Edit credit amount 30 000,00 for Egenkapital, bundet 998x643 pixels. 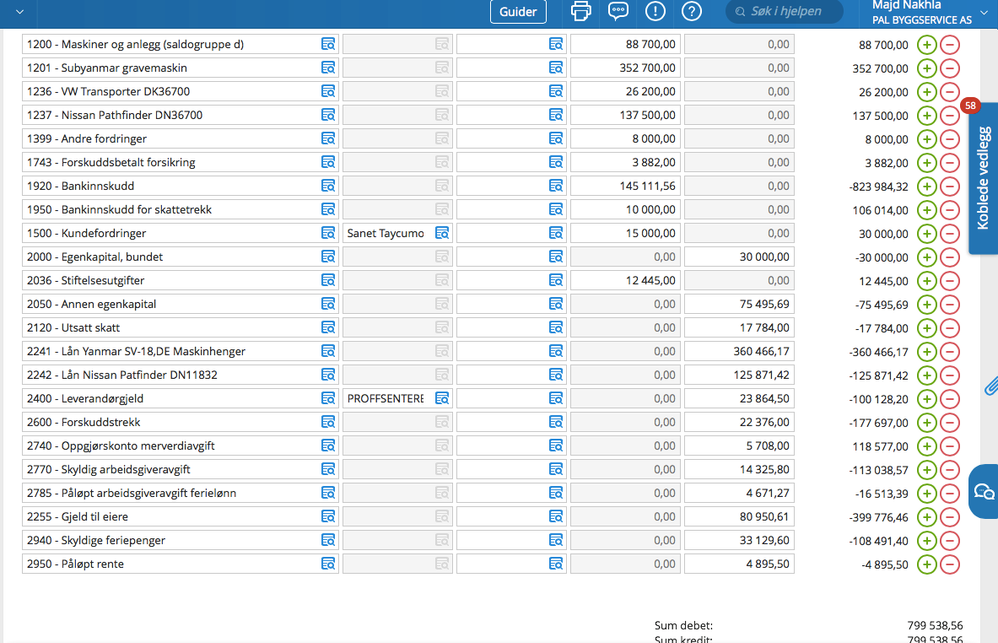tap(739, 257)
